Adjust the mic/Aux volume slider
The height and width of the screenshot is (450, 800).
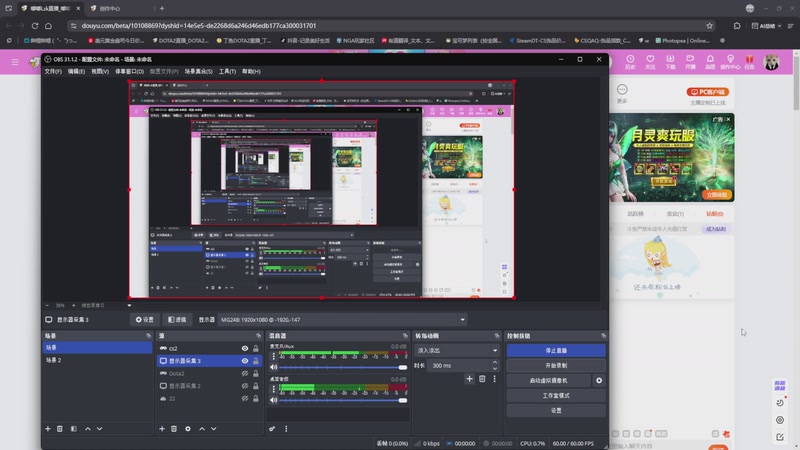[x=343, y=367]
